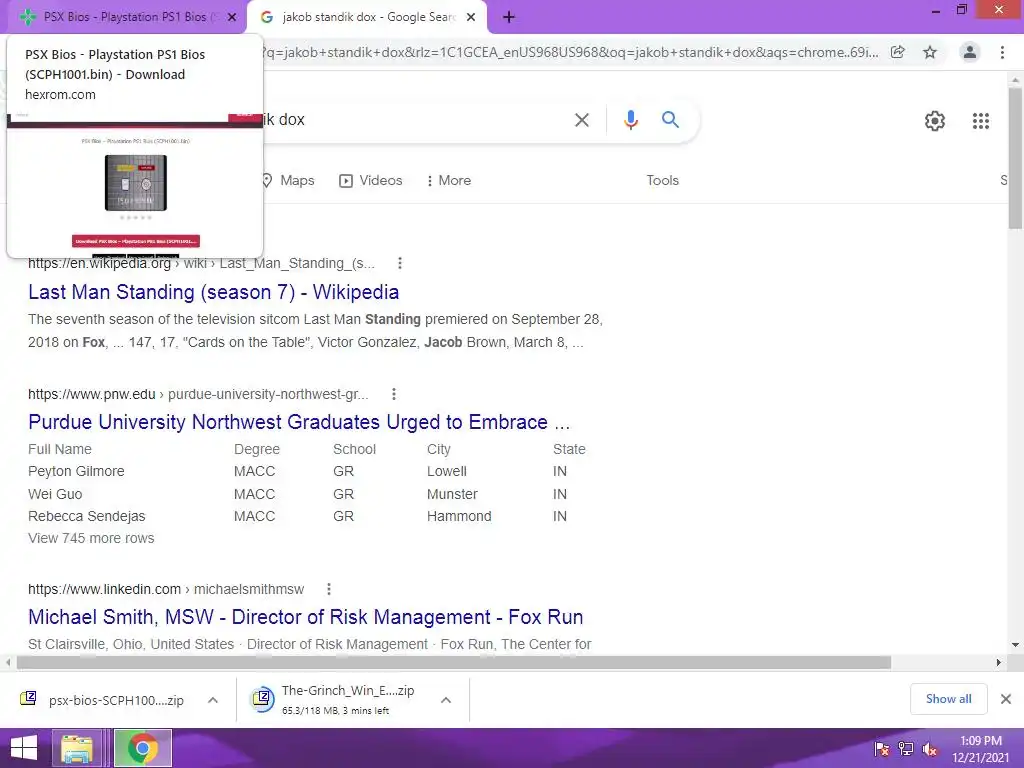
Task: Select the Videos search filter
Action: [371, 180]
